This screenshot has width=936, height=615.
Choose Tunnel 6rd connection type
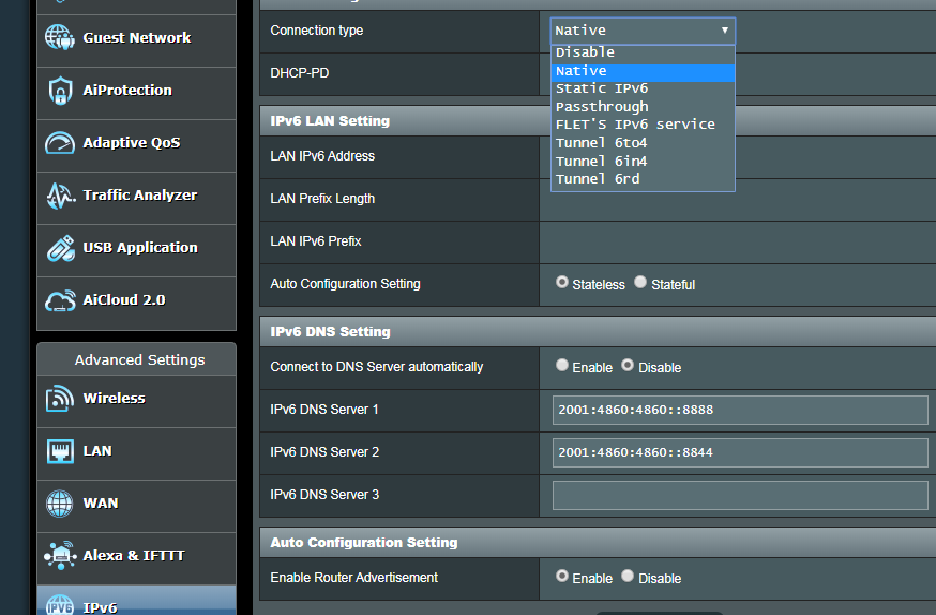(x=643, y=179)
